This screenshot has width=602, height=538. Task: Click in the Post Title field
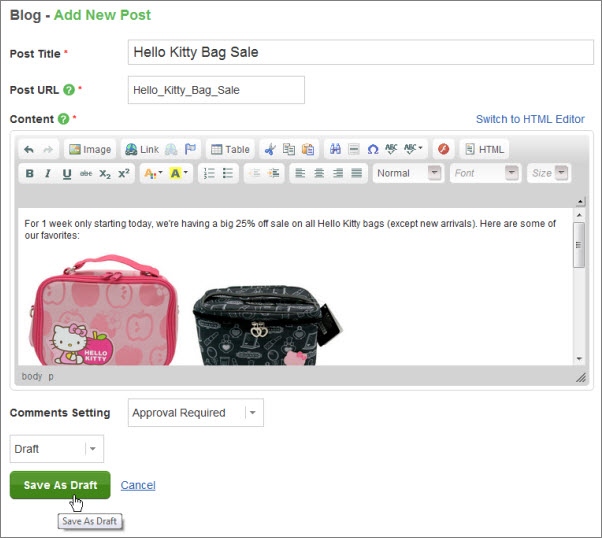pos(361,52)
